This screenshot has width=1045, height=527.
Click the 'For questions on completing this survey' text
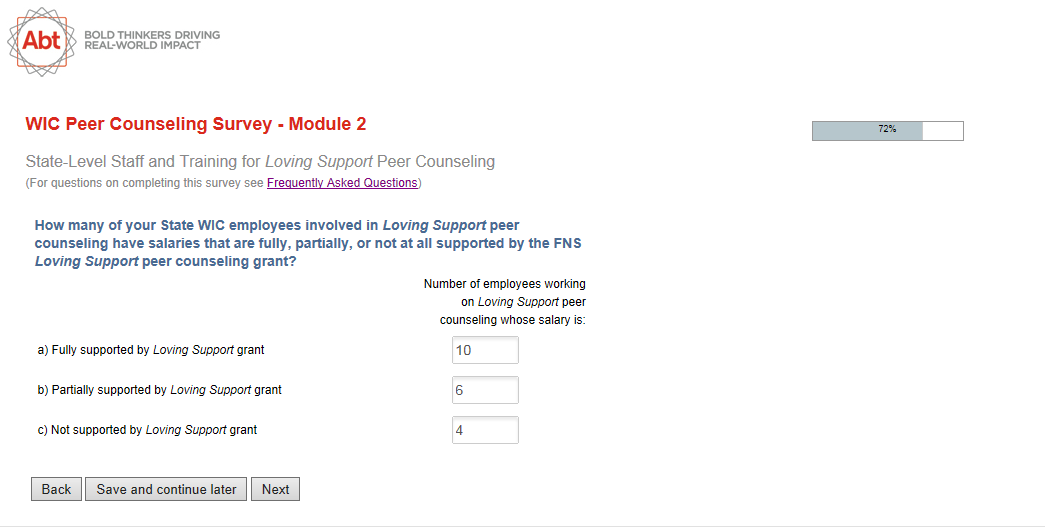click(145, 183)
